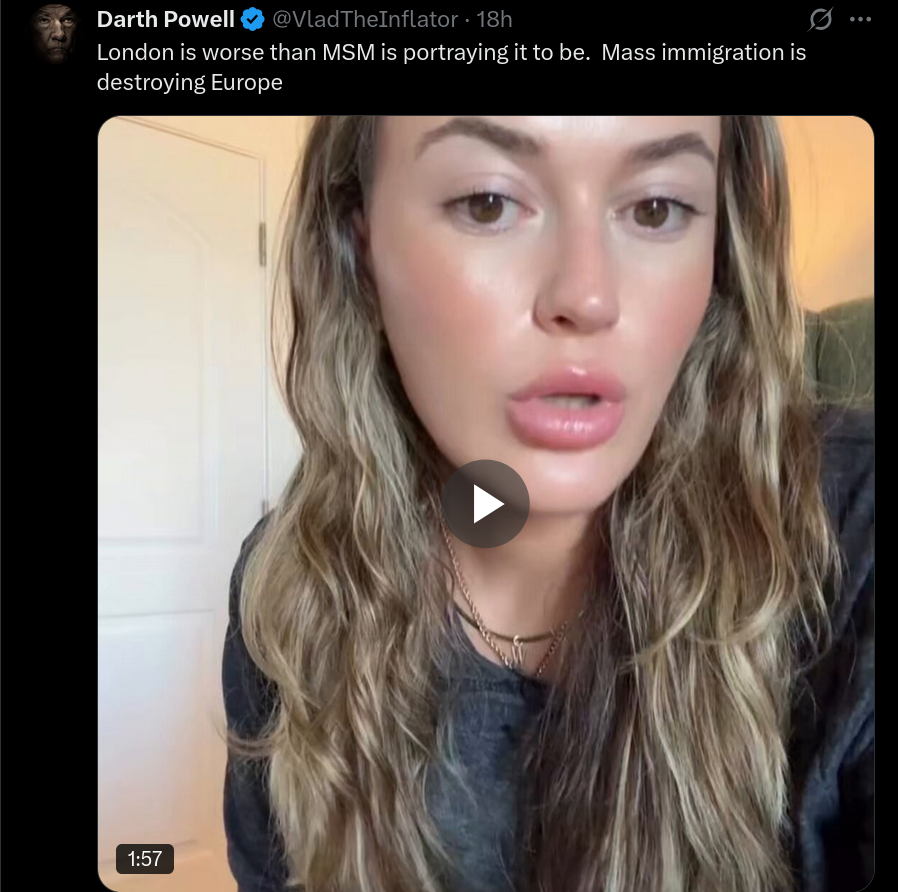Image resolution: width=898 pixels, height=892 pixels.
Task: Click the 18h post timestamp
Action: tap(494, 19)
